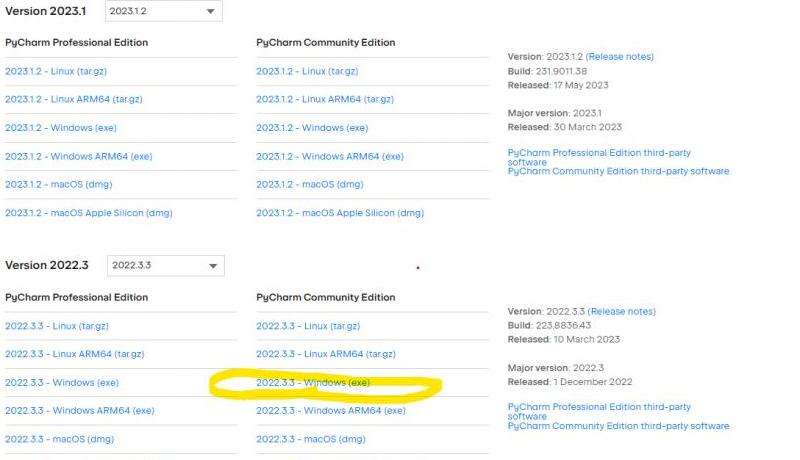Select the 'Version 2022.3' heading text

click(47, 265)
